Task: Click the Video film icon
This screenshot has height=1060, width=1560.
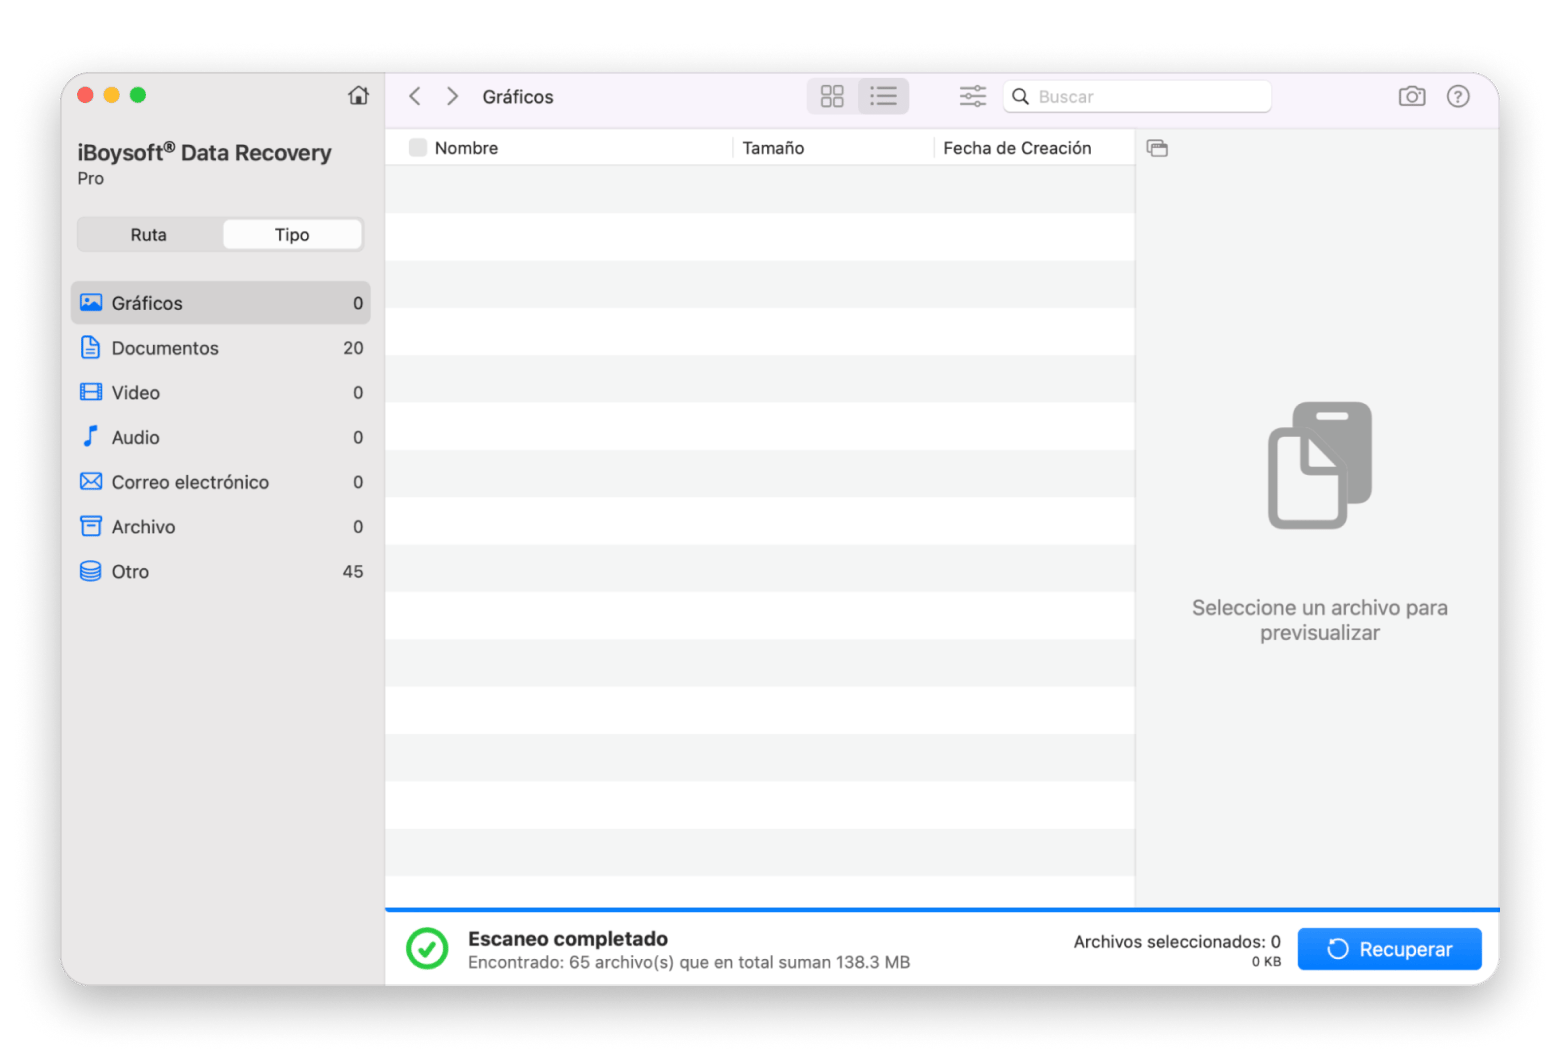Action: [91, 392]
